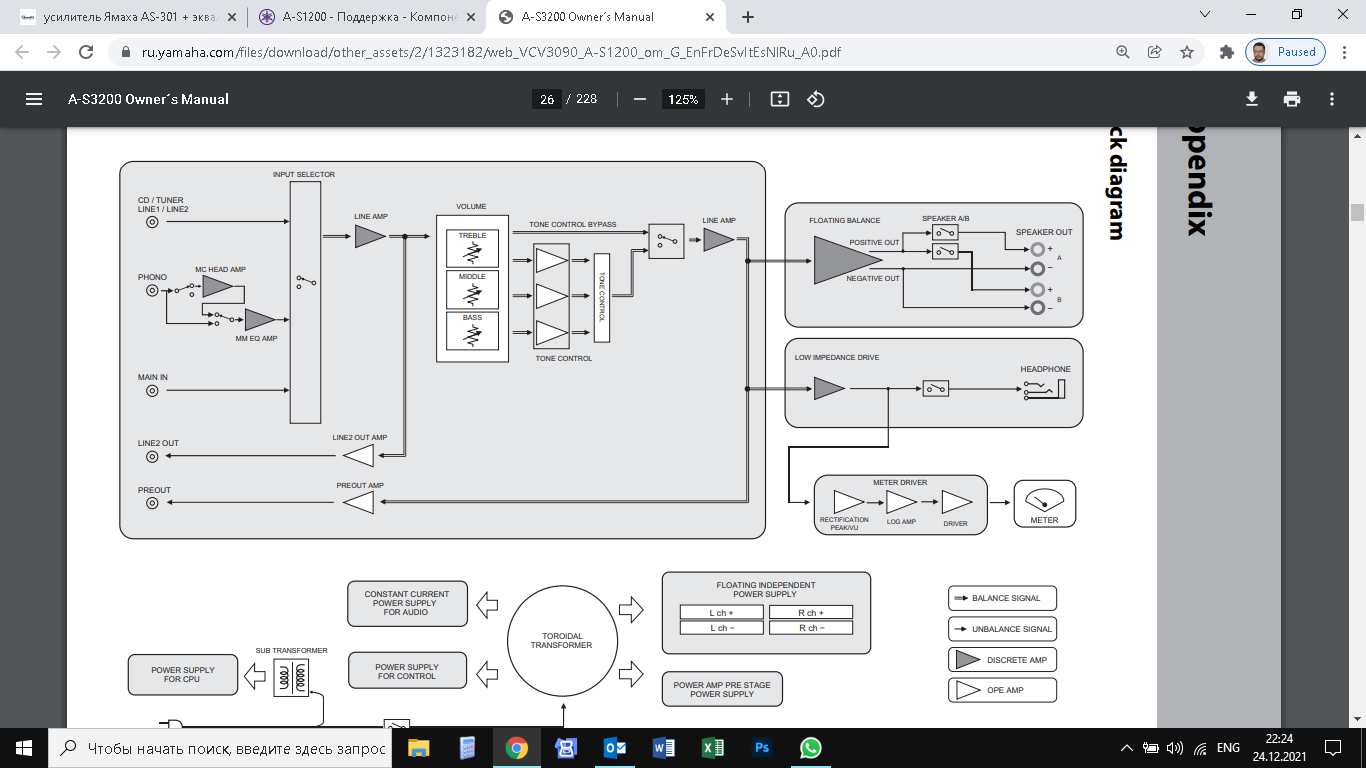Edit the page number field showing 26

pyautogui.click(x=546, y=99)
